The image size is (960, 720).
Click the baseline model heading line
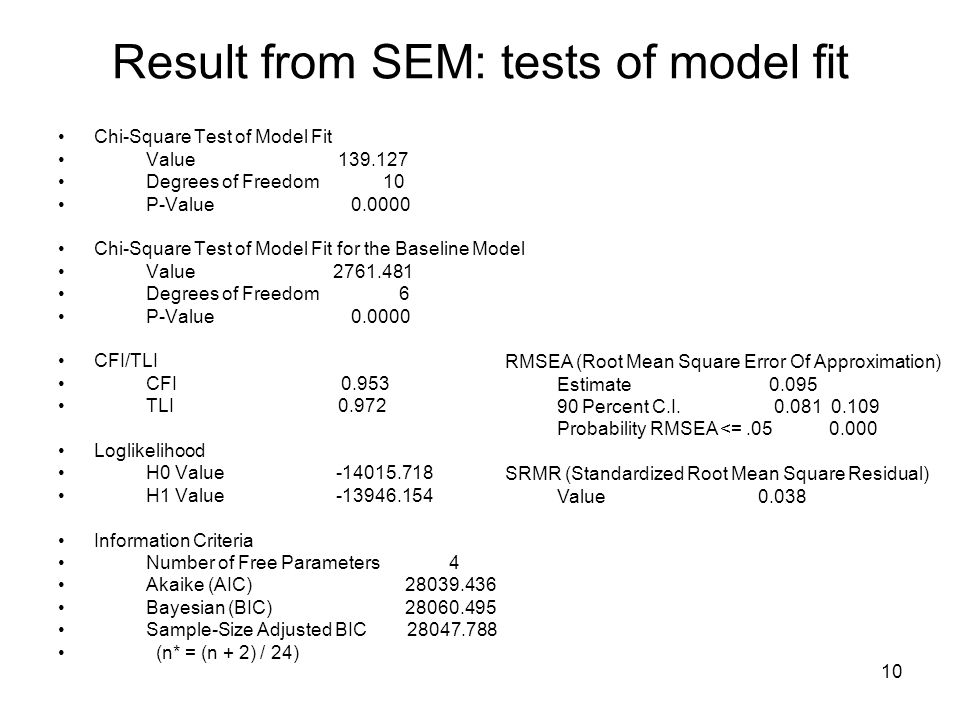pos(309,249)
